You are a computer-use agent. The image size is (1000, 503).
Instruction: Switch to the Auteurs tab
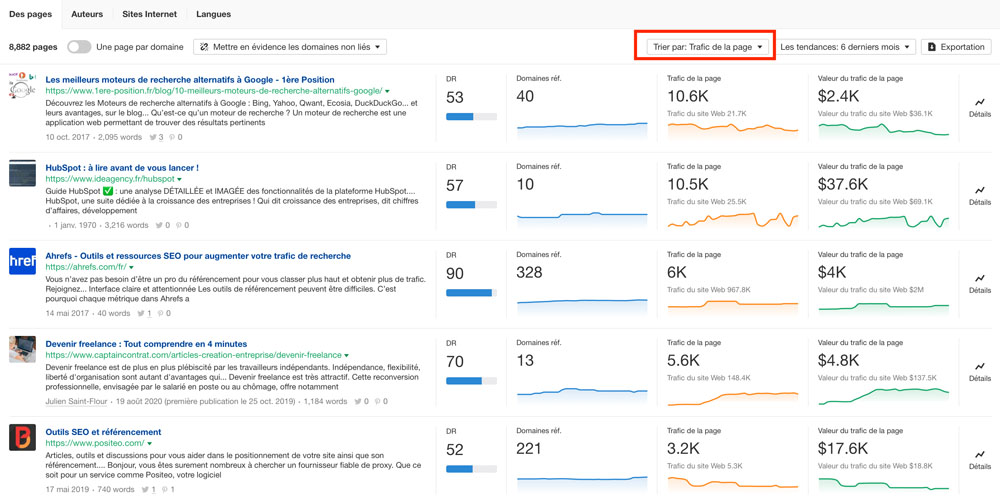click(x=87, y=14)
